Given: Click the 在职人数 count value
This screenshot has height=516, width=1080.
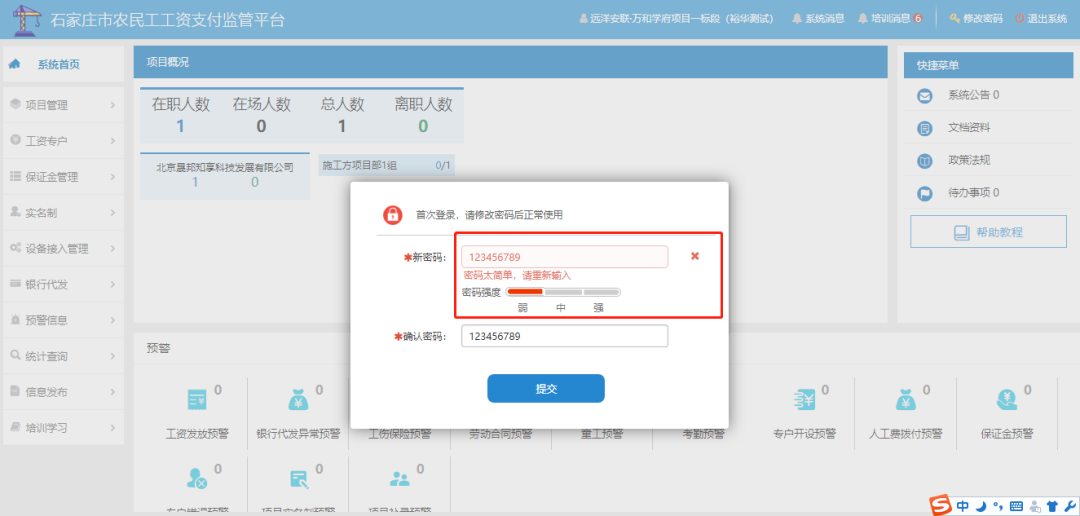Looking at the screenshot, I should [x=180, y=126].
